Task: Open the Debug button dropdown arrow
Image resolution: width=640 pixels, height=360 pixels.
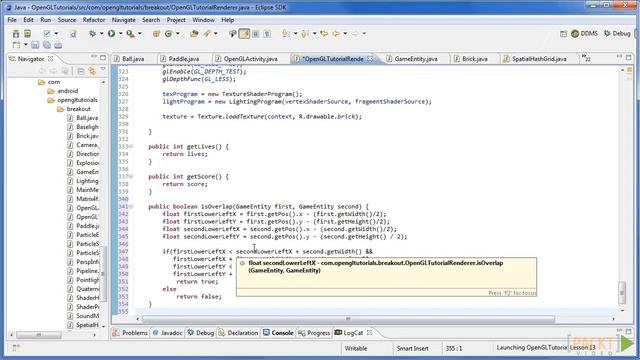Action: coord(101,34)
